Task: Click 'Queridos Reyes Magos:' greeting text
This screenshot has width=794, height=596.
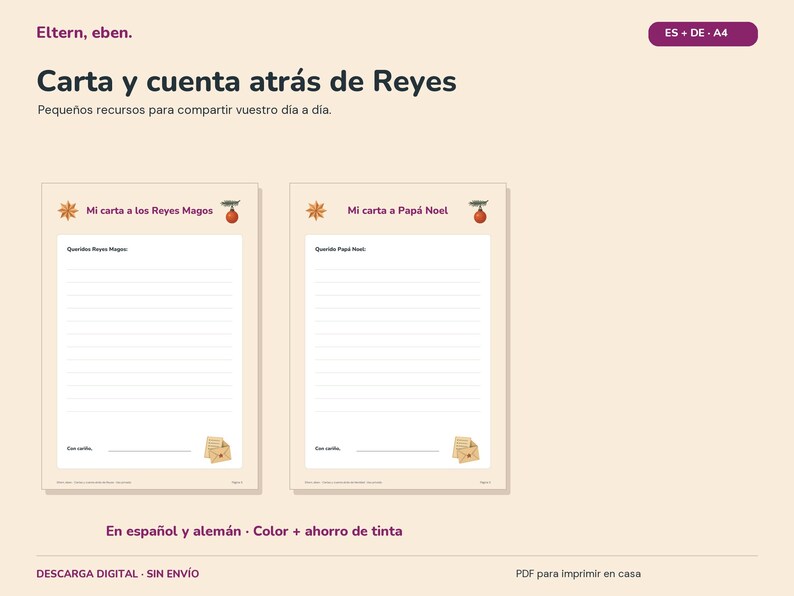Action: pyautogui.click(x=97, y=249)
